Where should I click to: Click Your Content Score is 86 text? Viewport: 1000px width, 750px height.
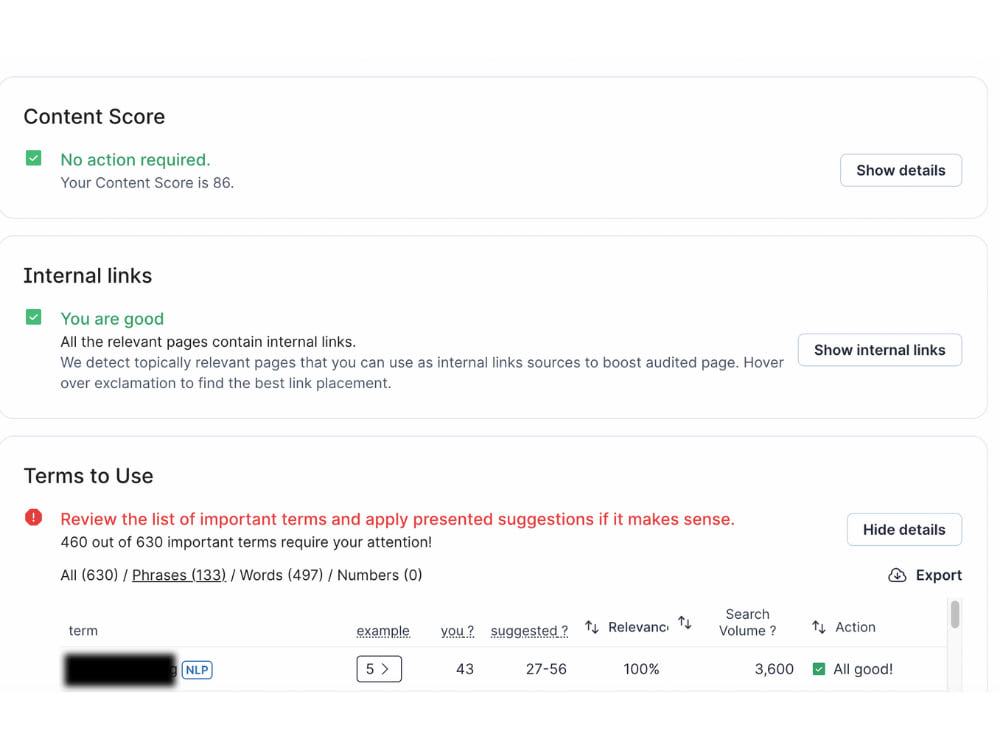coord(147,183)
